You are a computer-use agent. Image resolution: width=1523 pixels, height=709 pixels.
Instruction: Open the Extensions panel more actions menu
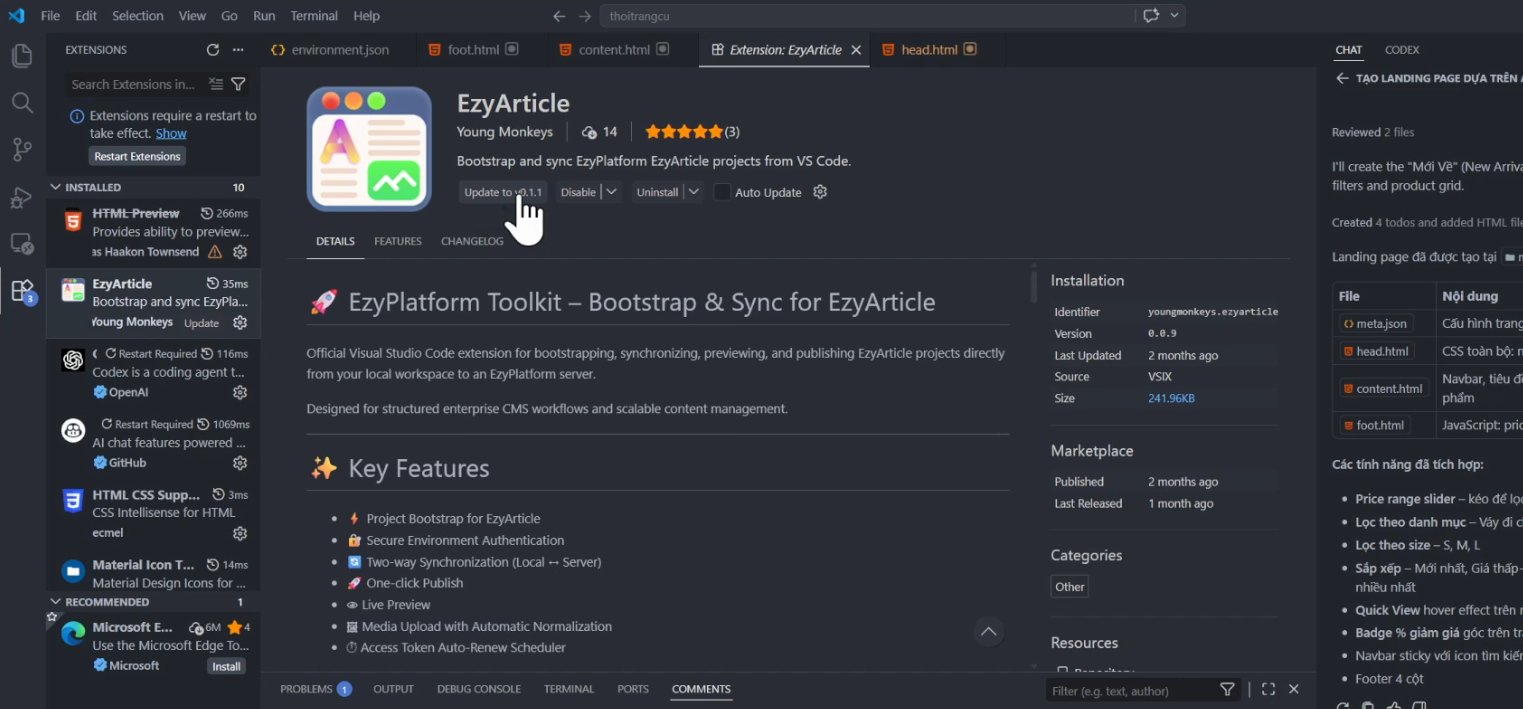238,50
